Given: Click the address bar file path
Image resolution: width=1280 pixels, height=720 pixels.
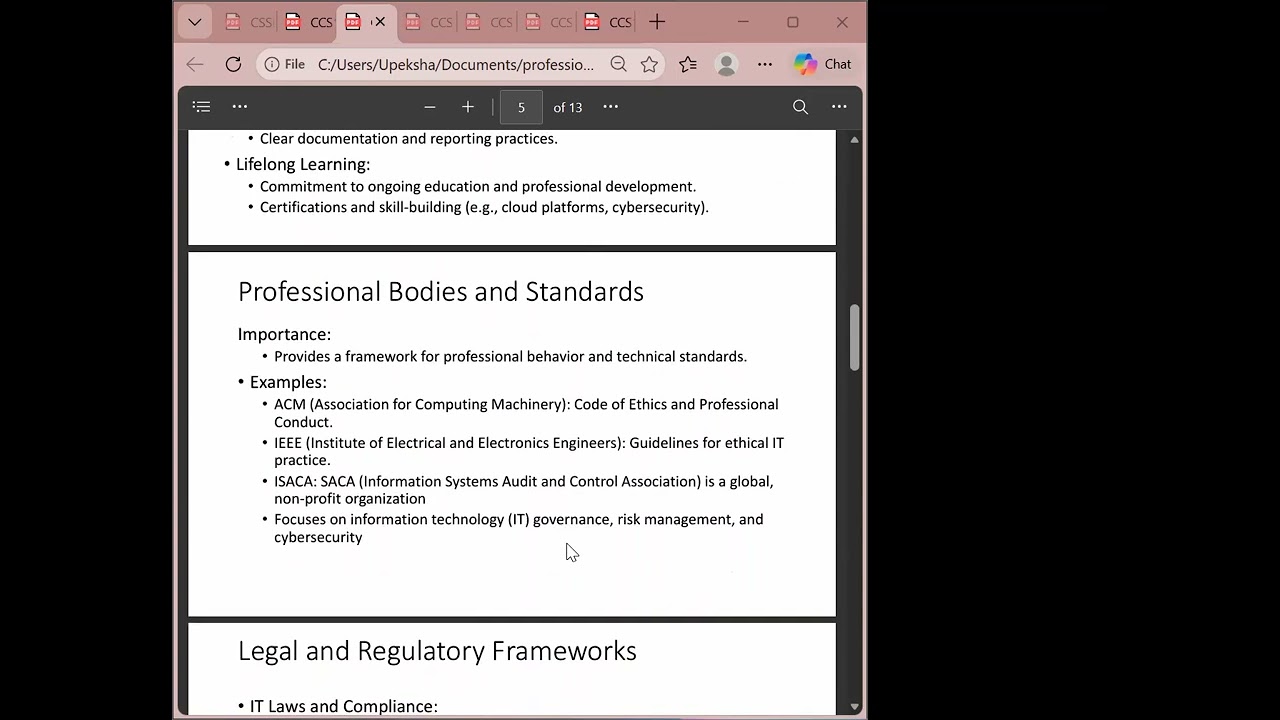Looking at the screenshot, I should coord(456,64).
